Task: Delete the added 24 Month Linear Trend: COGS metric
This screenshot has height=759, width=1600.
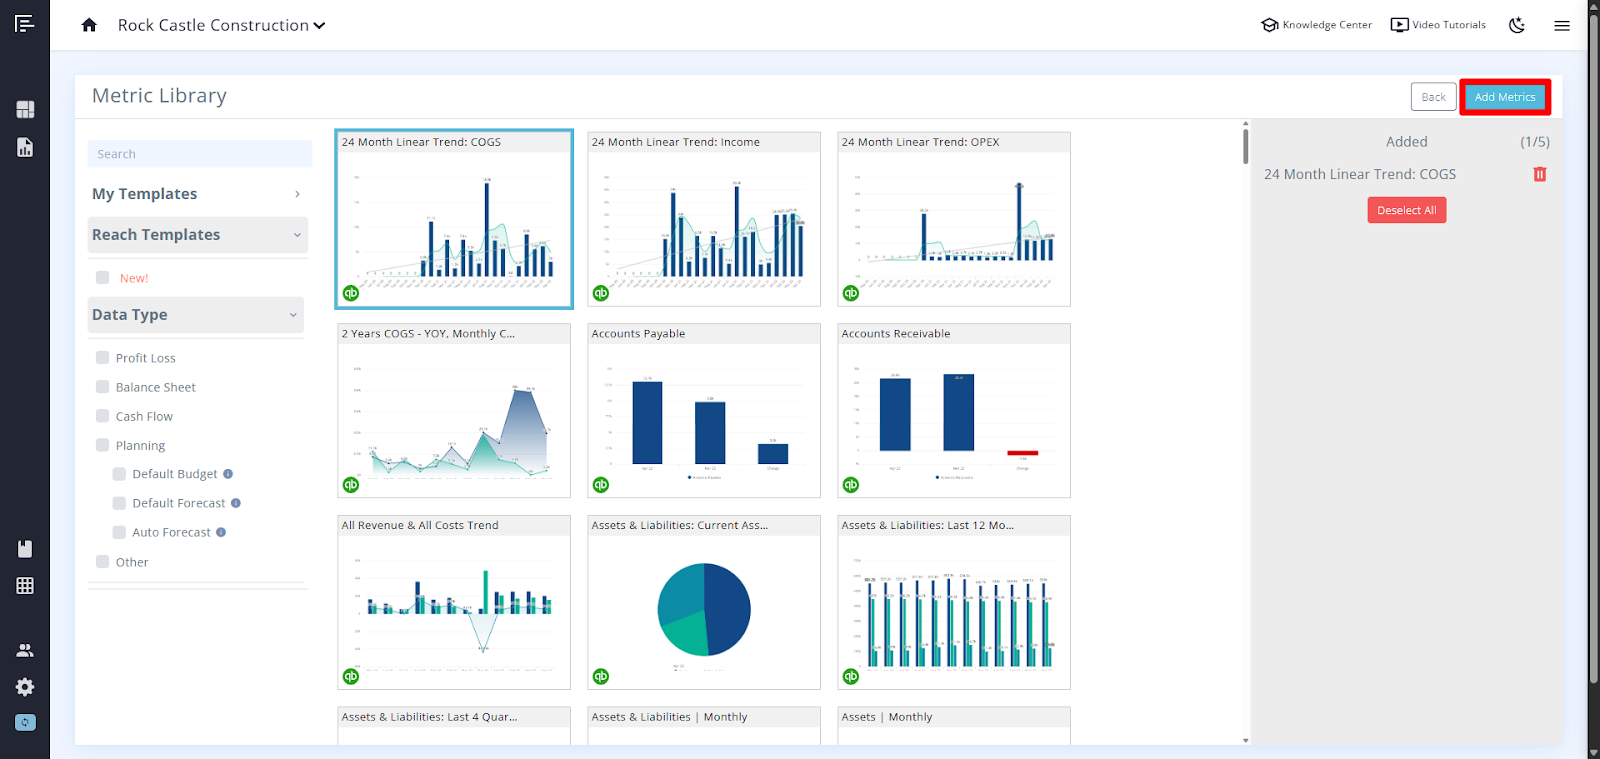Action: pyautogui.click(x=1540, y=174)
